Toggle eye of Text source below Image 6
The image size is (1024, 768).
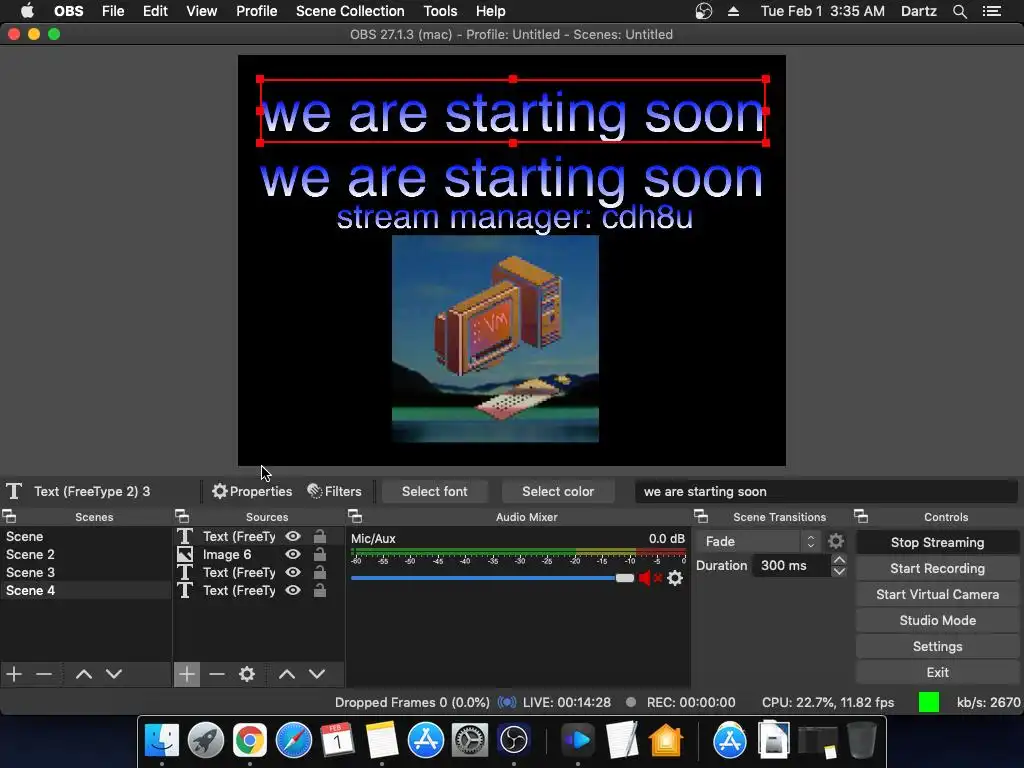tap(293, 572)
